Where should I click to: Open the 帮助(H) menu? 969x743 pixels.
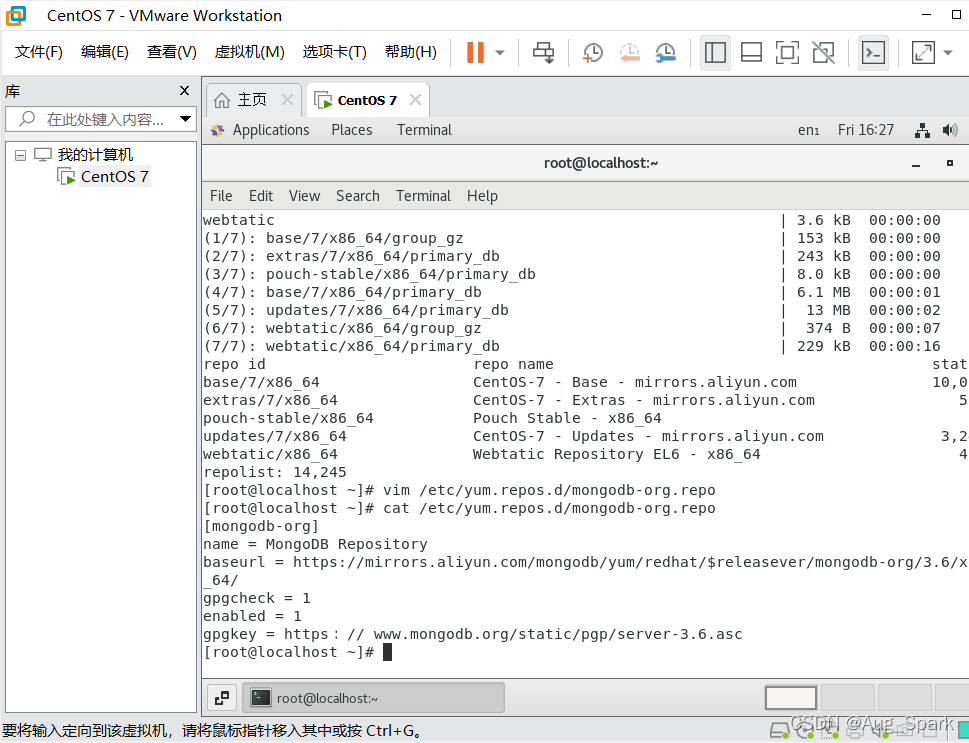410,52
